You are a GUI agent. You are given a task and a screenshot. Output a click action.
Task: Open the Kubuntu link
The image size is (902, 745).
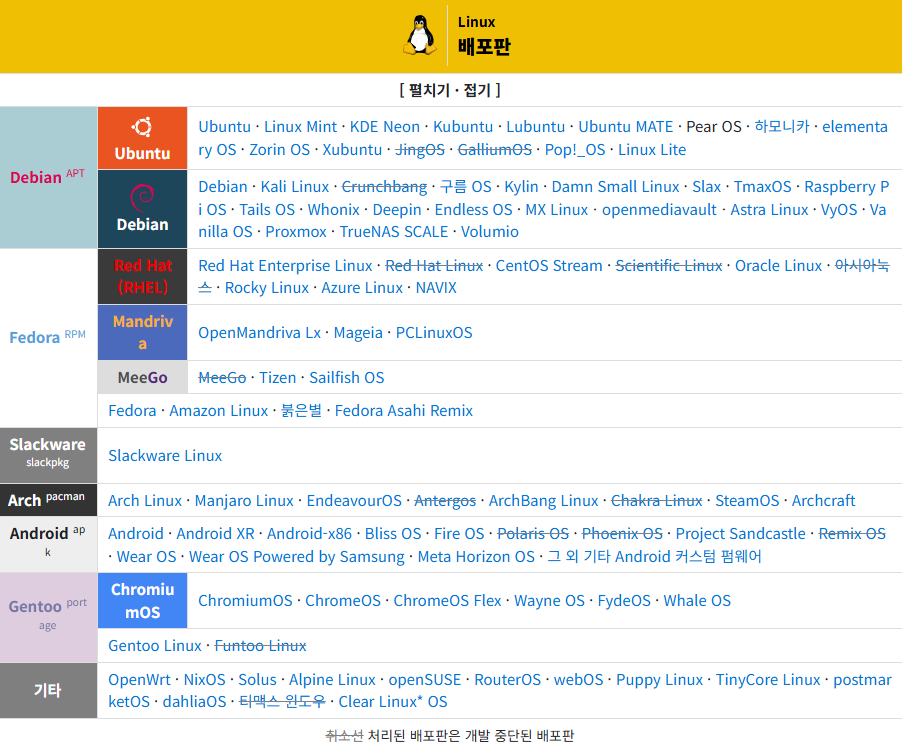[x=463, y=127]
